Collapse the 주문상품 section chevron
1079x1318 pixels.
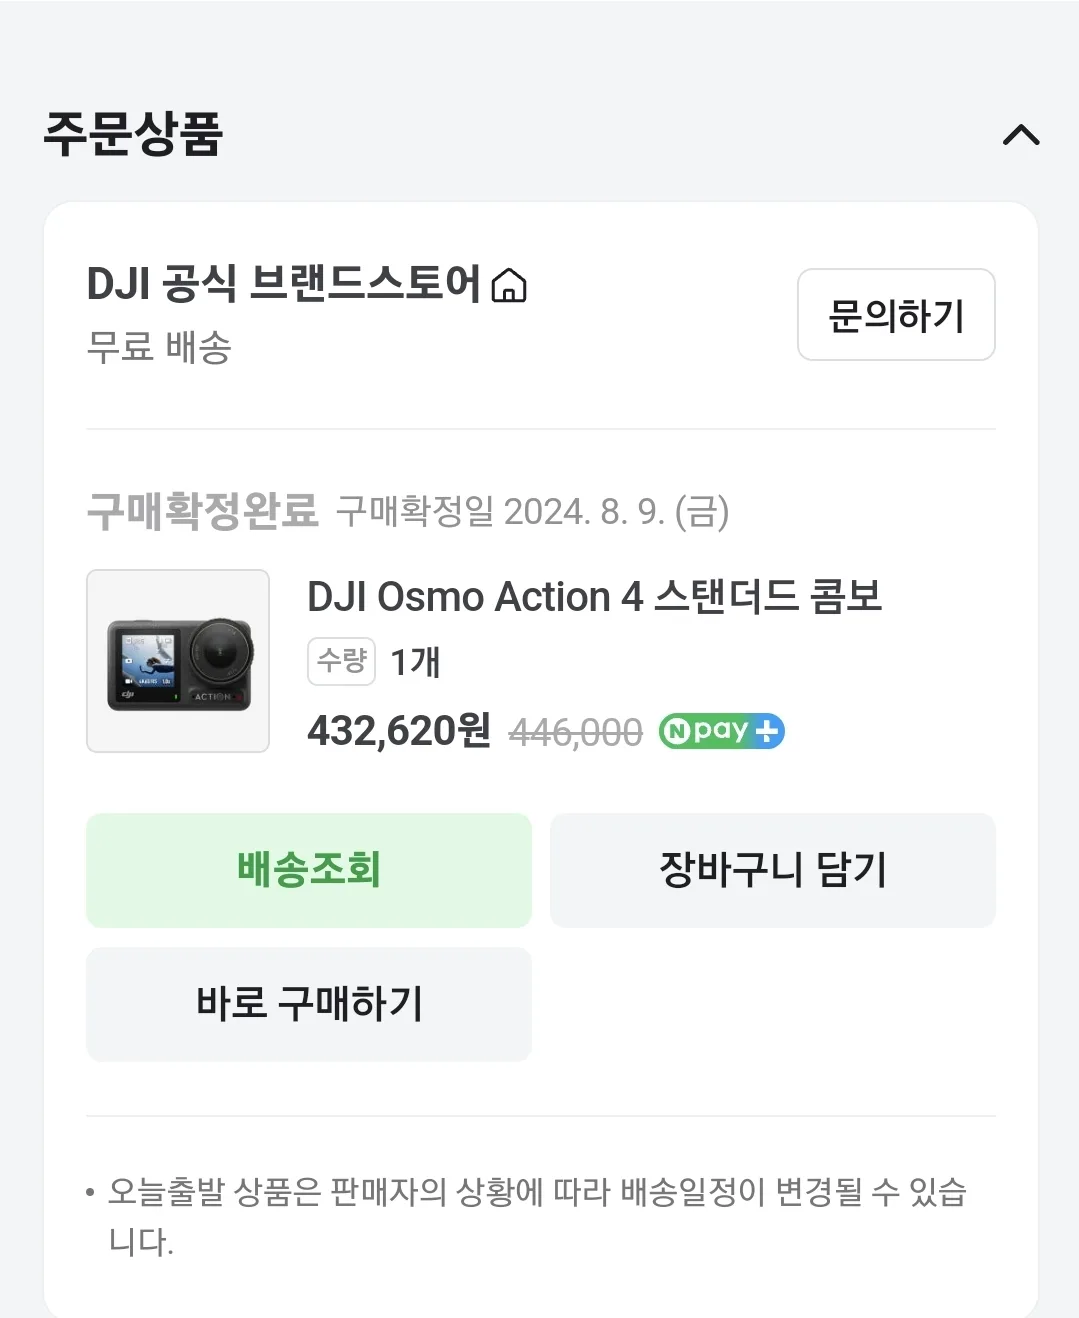[x=1021, y=134]
